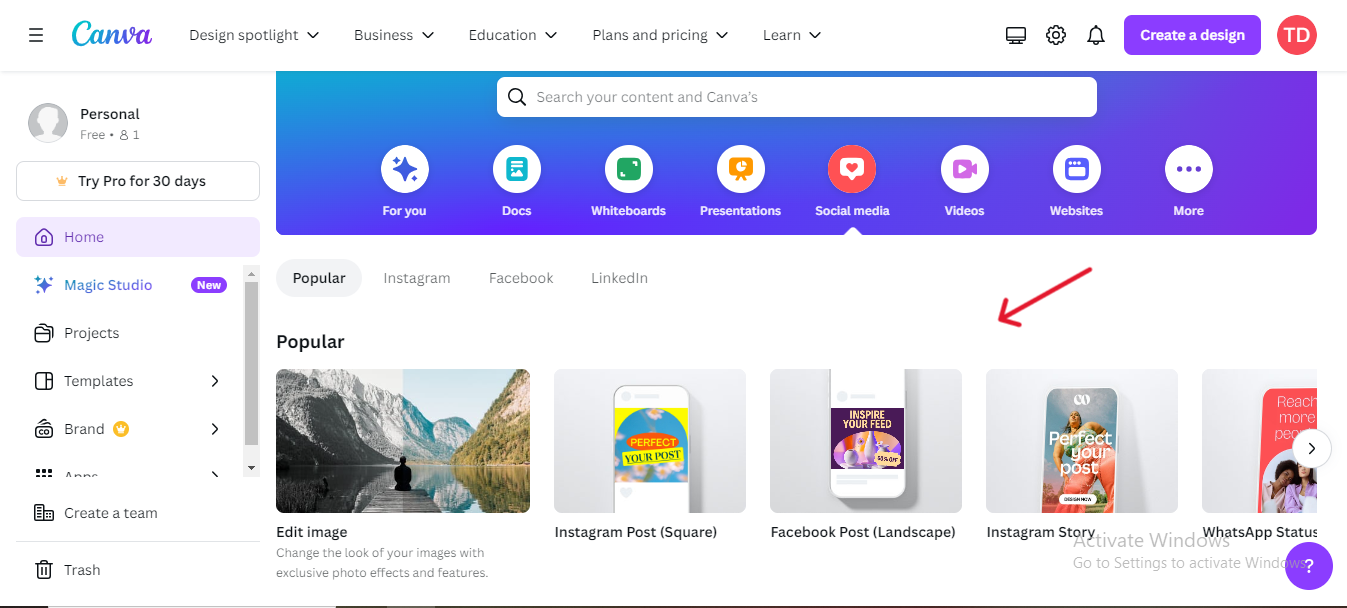
Task: Open the More categories icon
Action: [1189, 169]
